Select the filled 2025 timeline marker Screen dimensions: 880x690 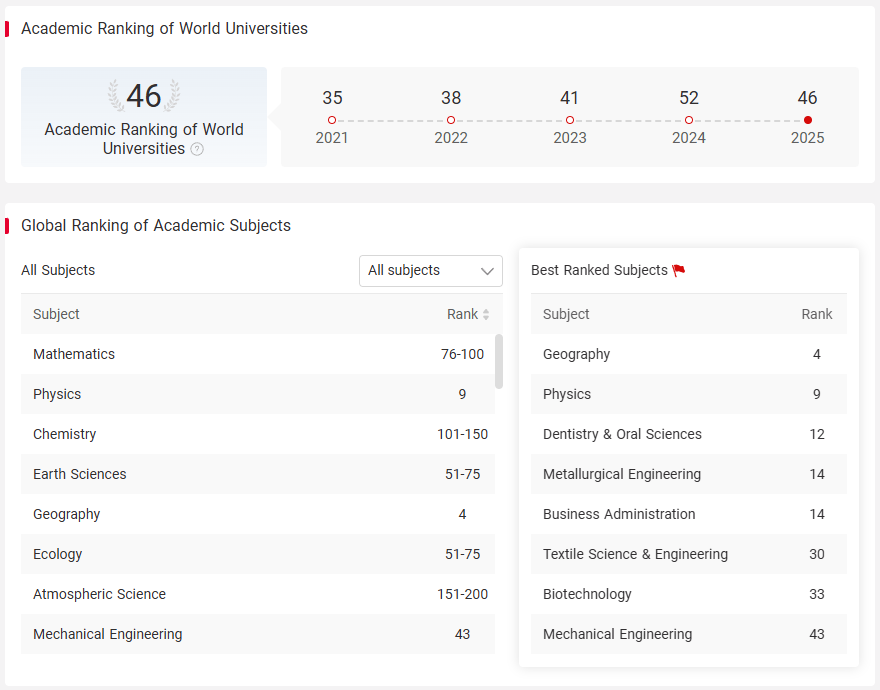tap(808, 120)
